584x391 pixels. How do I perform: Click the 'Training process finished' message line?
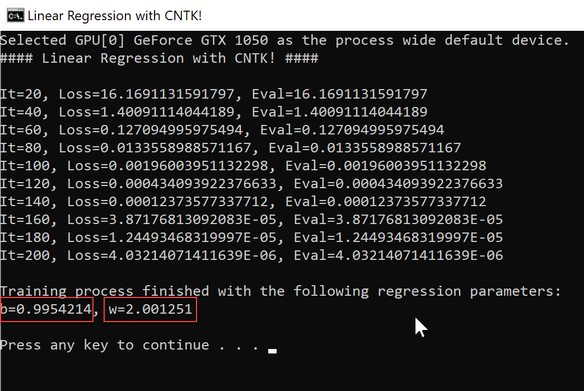pos(280,291)
